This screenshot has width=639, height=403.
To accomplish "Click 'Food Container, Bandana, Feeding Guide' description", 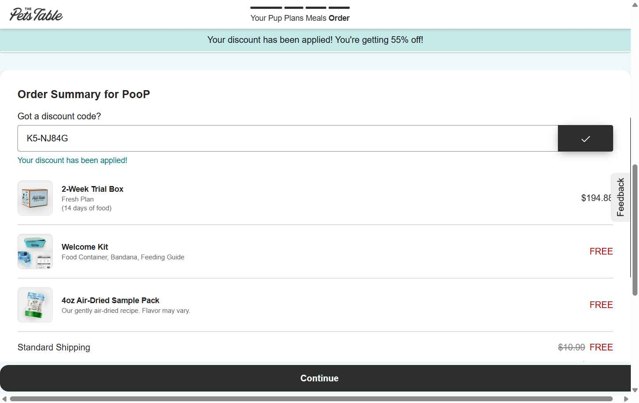I will (123, 257).
